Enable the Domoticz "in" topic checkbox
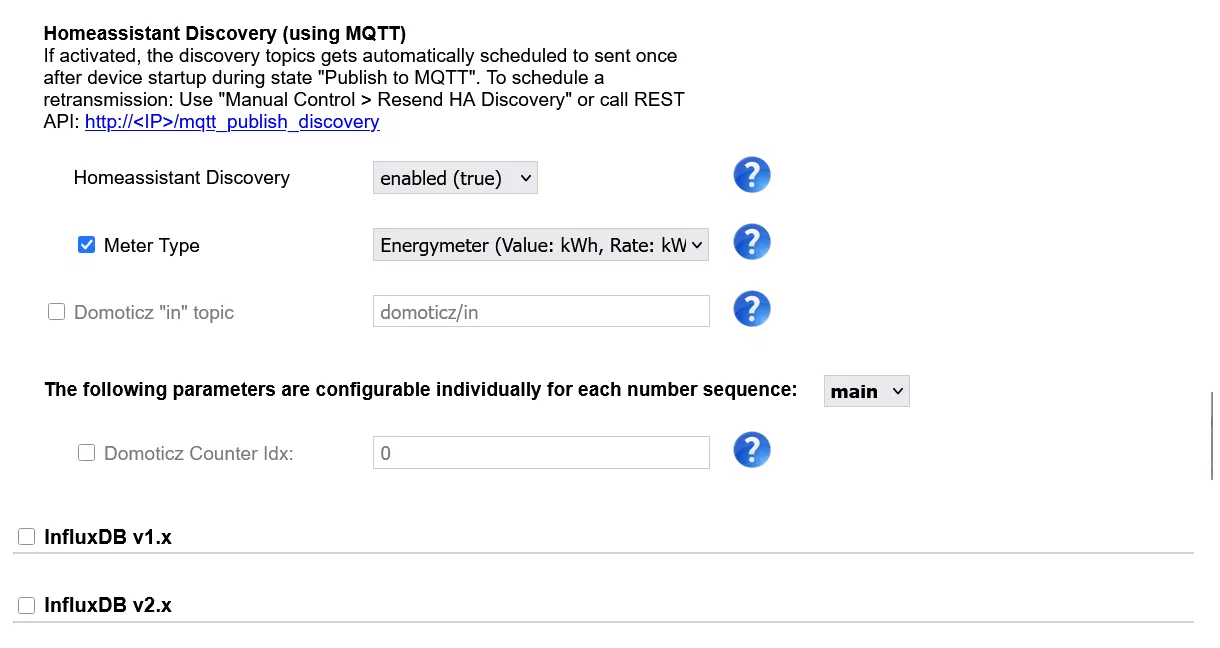1220x648 pixels. tap(56, 312)
